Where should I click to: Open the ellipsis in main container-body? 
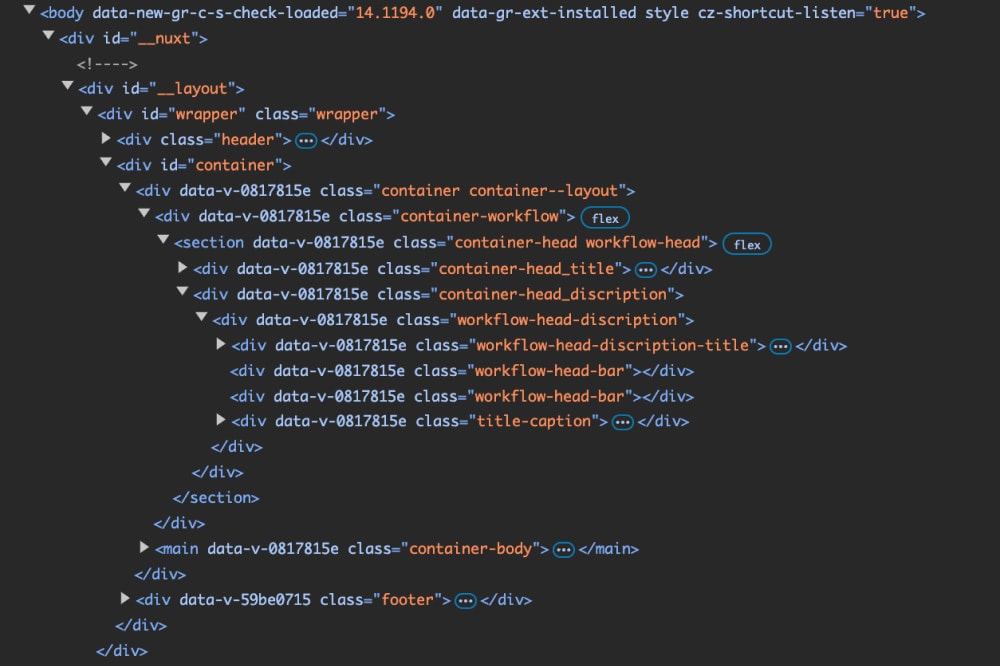coord(563,549)
